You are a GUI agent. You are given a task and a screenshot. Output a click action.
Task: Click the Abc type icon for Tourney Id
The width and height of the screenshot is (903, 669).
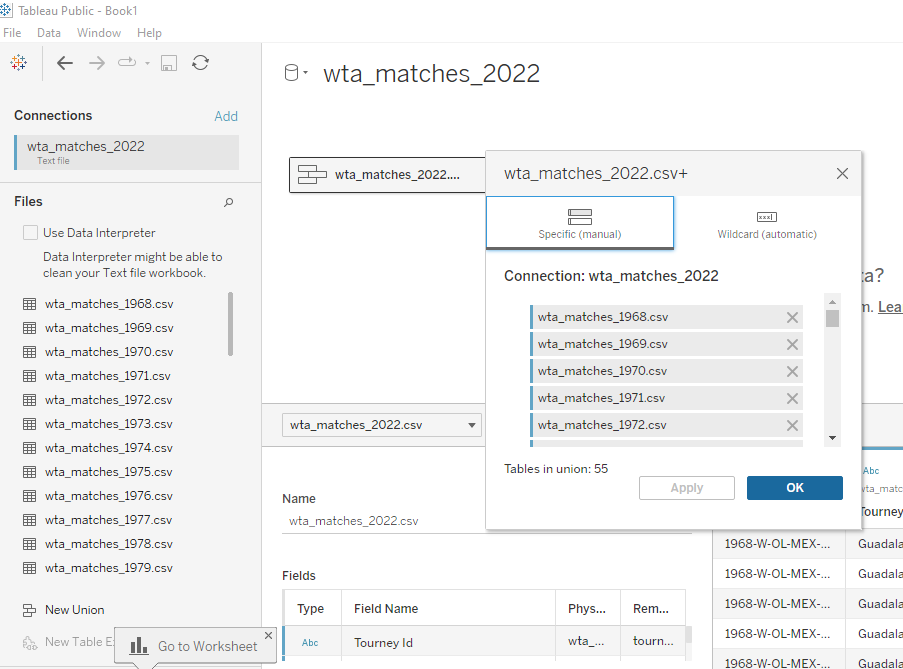point(310,643)
